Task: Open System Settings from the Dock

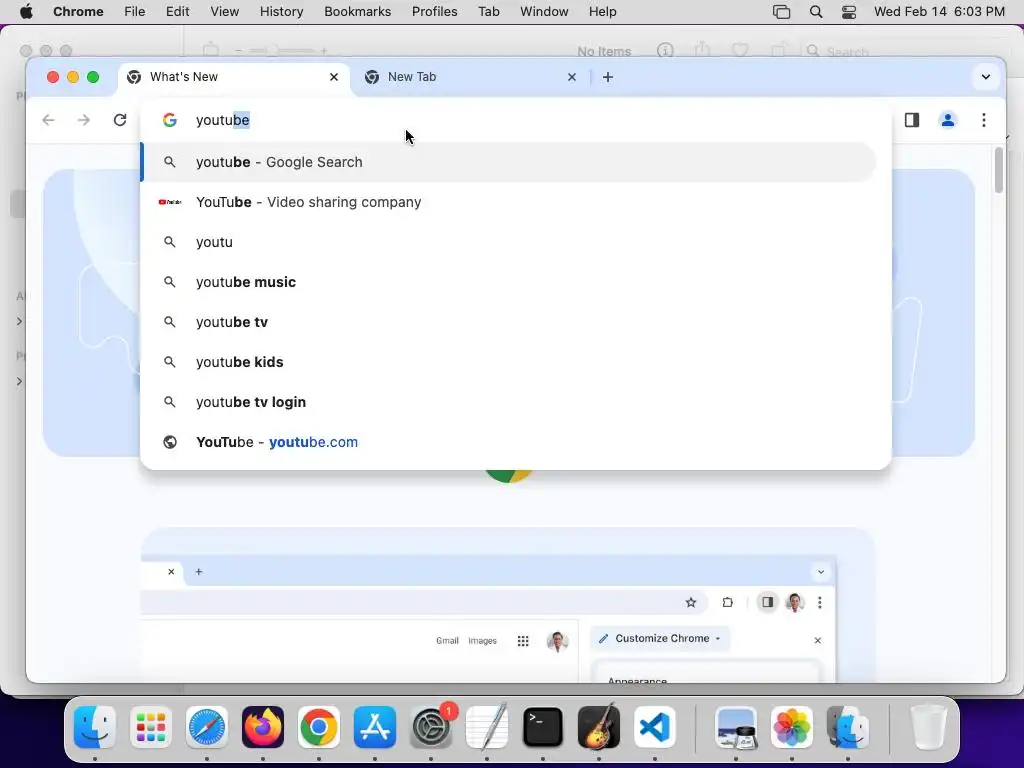Action: [x=431, y=727]
